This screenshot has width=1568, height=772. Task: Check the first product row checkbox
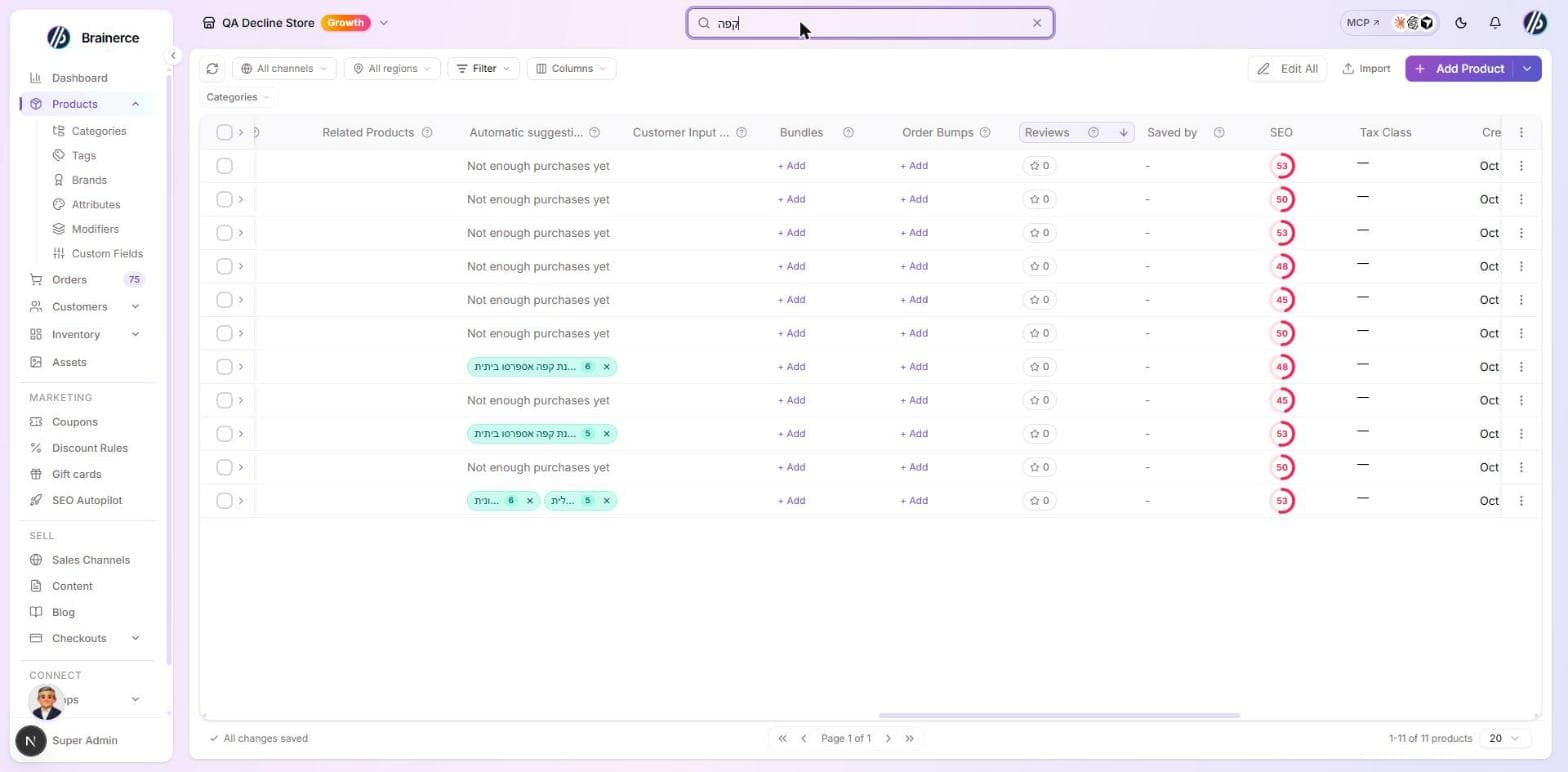[x=224, y=166]
